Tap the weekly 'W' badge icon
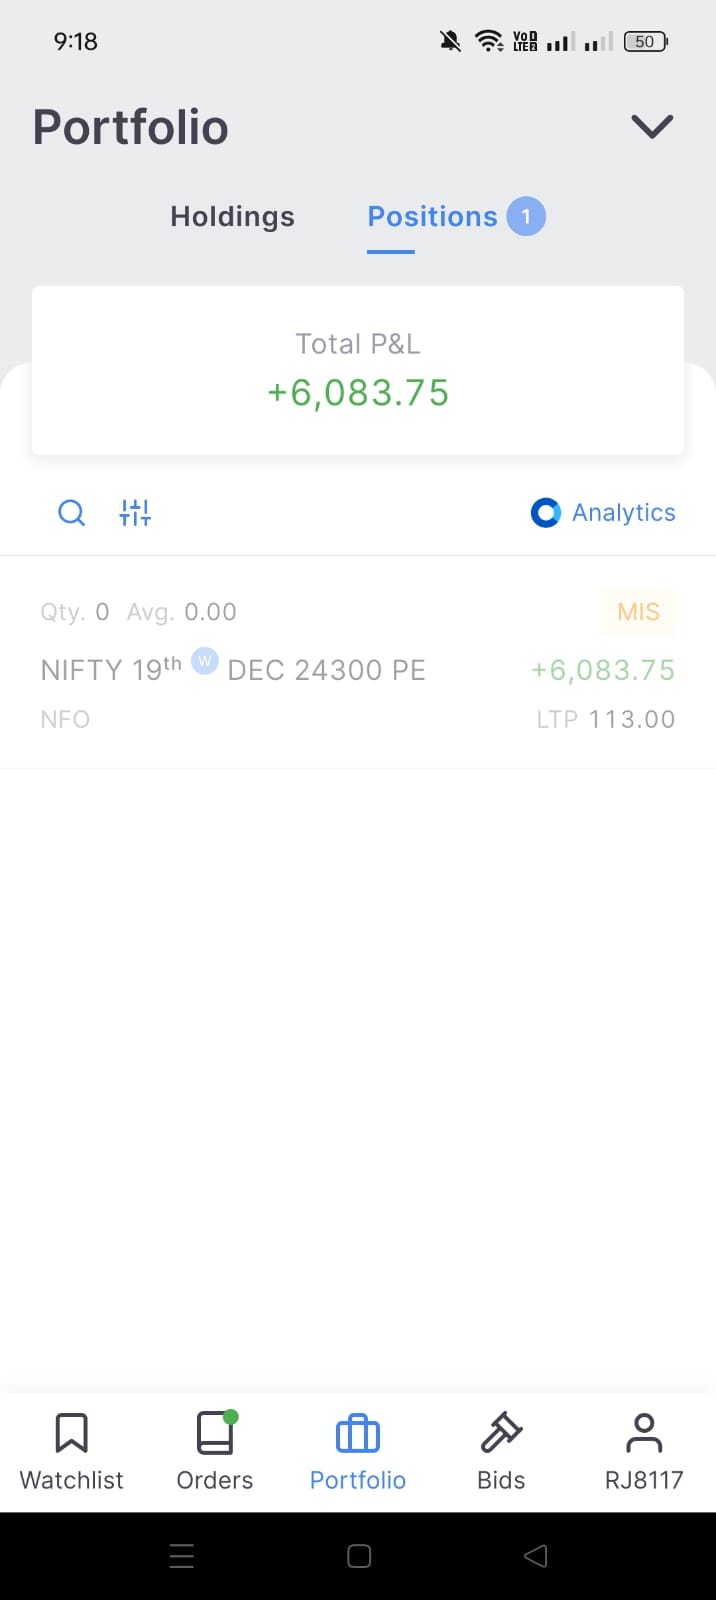 click(x=205, y=661)
